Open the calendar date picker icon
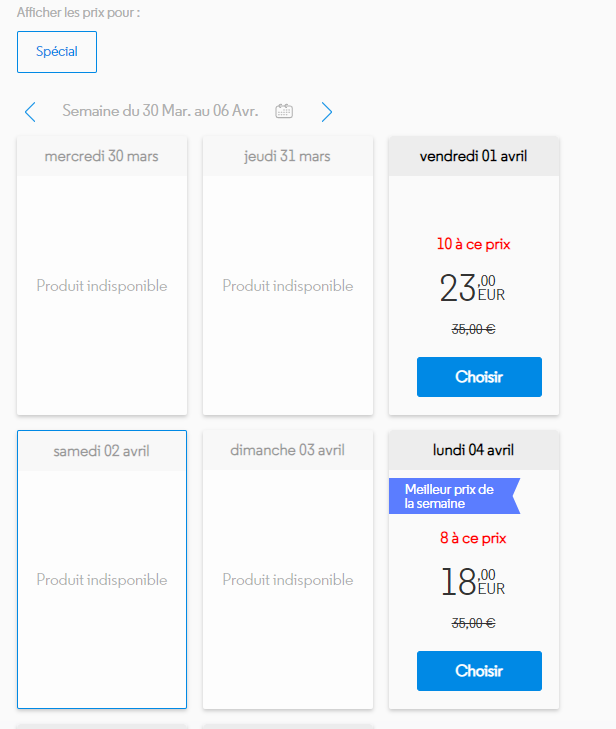The image size is (616, 729). [x=284, y=112]
